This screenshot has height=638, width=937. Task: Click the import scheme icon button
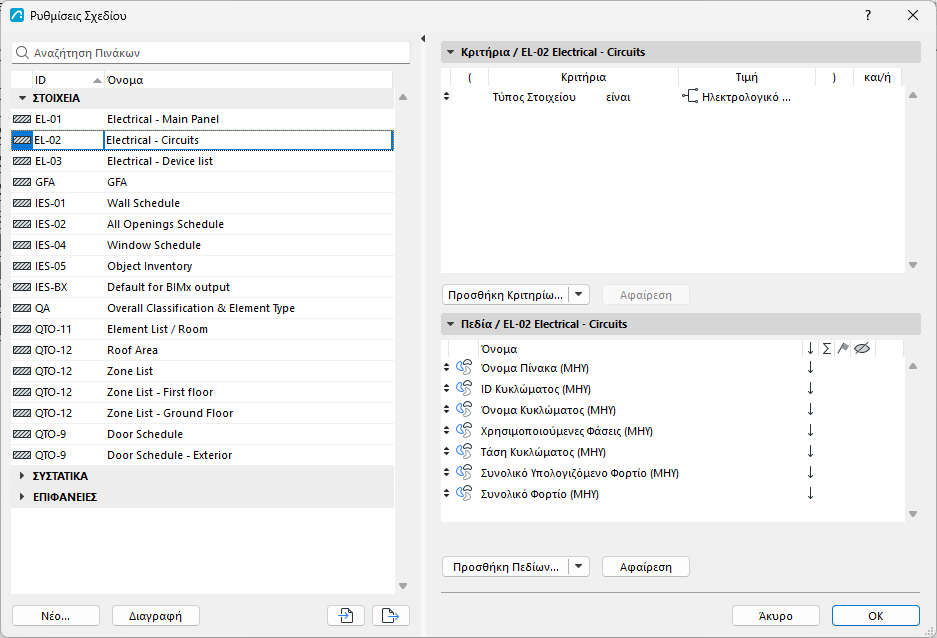[x=346, y=615]
